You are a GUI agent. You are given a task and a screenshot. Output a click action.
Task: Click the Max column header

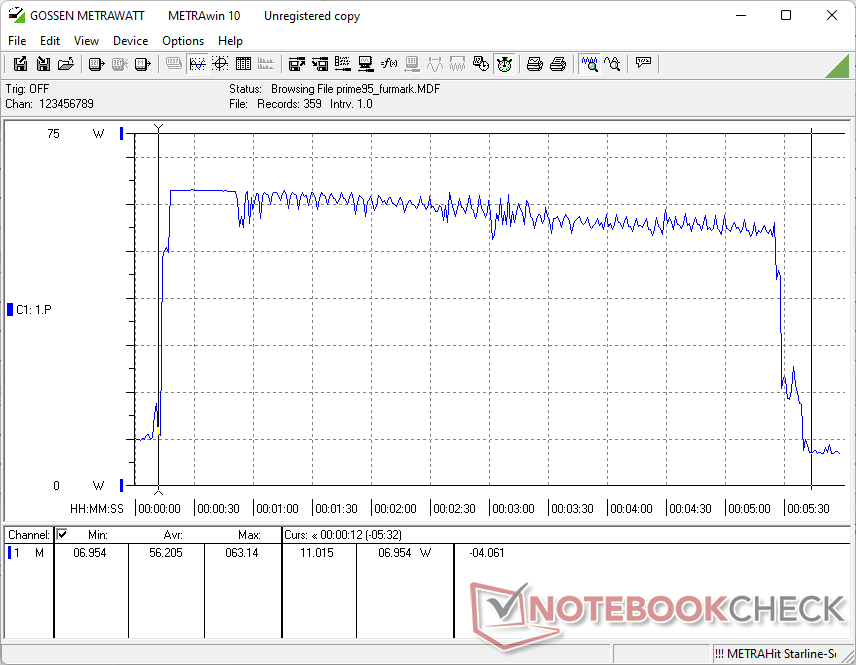(249, 535)
